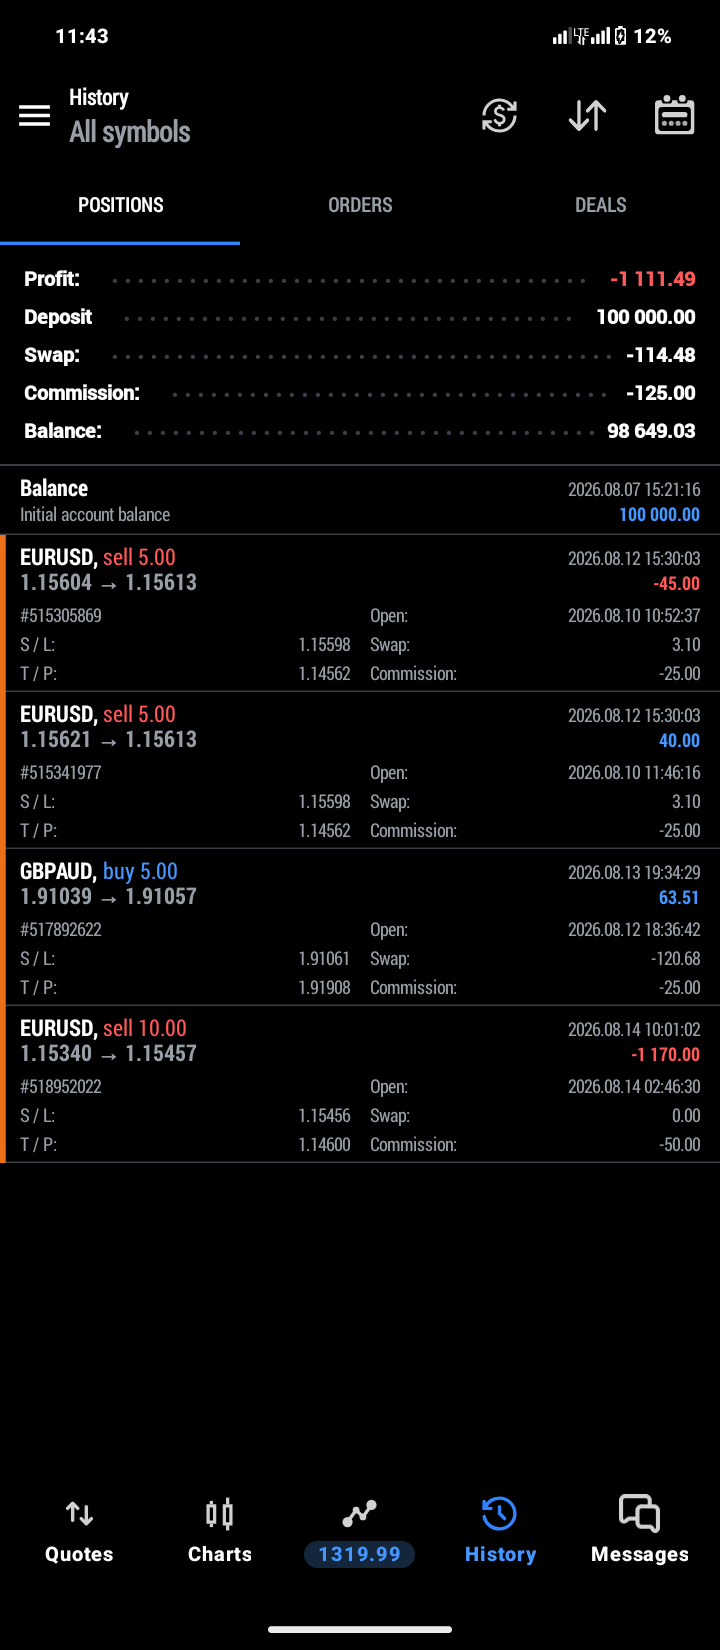Switch to the ORDERS tab
The image size is (720, 1650).
coord(360,205)
